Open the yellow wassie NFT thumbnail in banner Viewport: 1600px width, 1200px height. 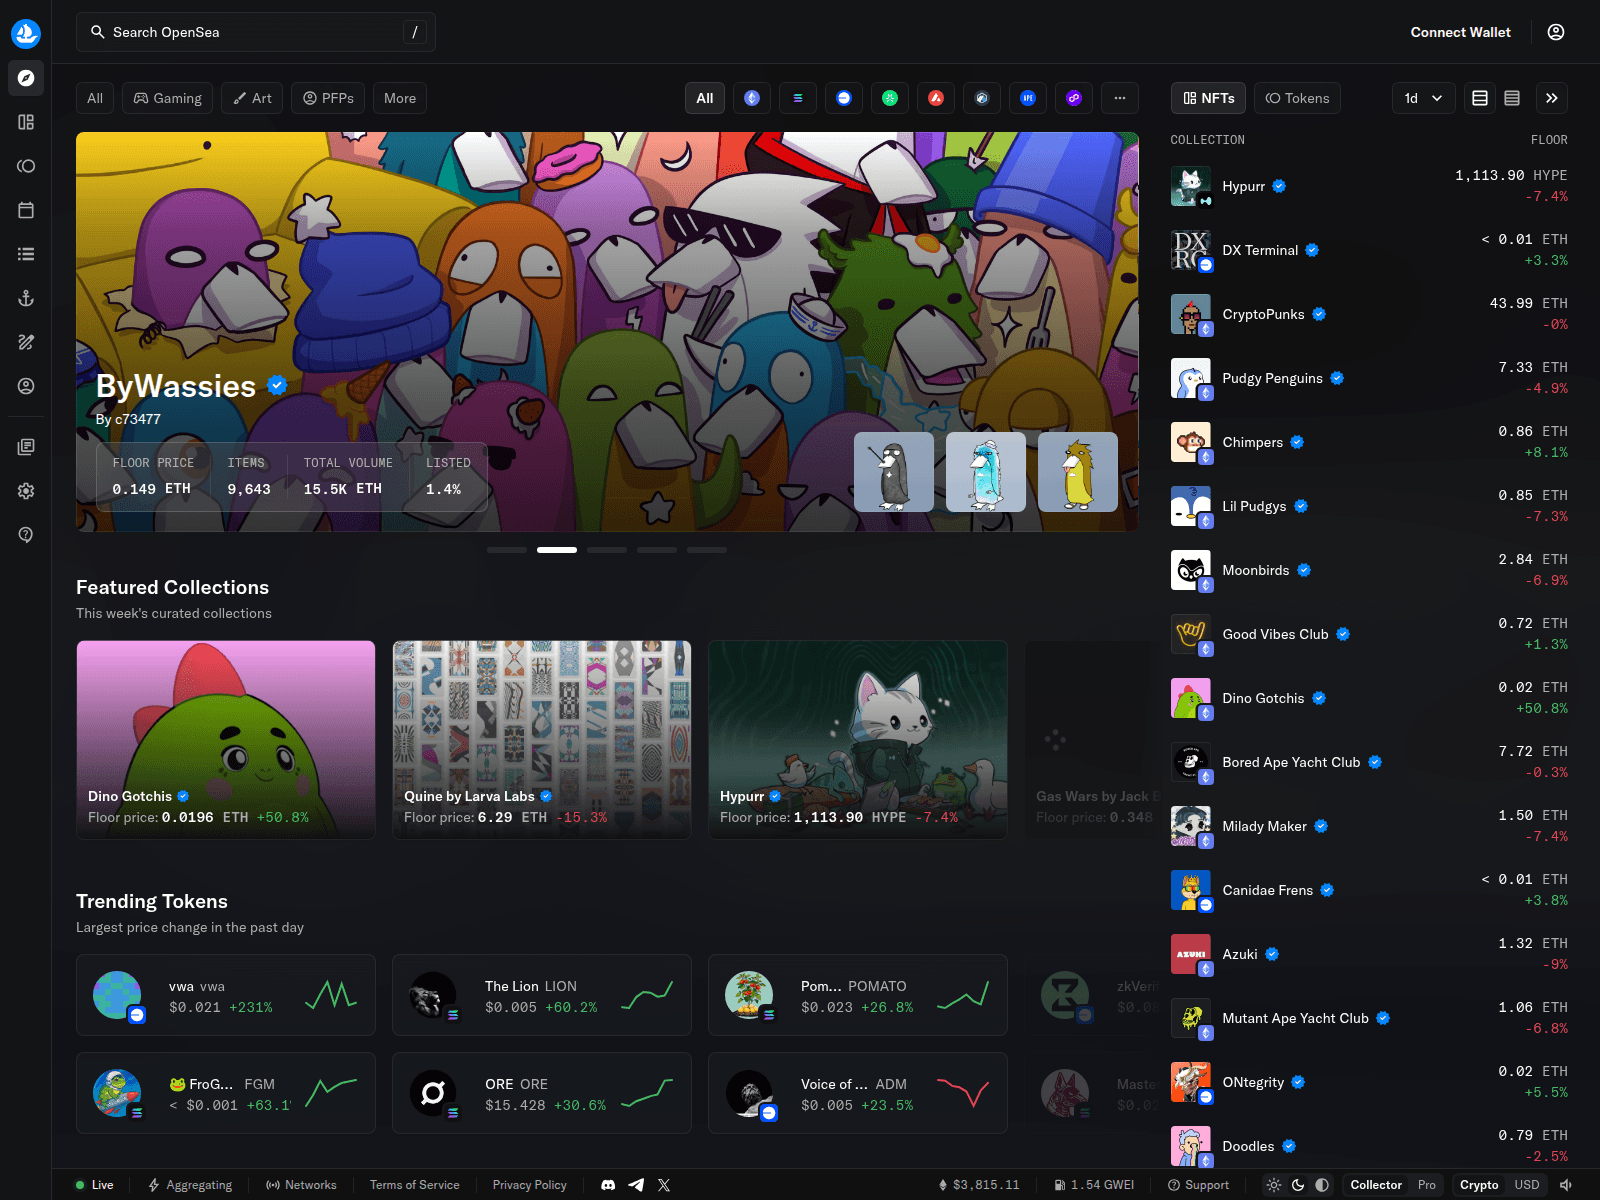[x=1078, y=472]
